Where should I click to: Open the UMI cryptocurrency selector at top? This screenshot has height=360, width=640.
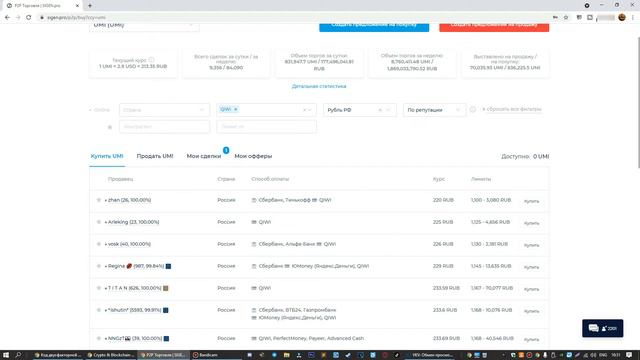point(144,25)
